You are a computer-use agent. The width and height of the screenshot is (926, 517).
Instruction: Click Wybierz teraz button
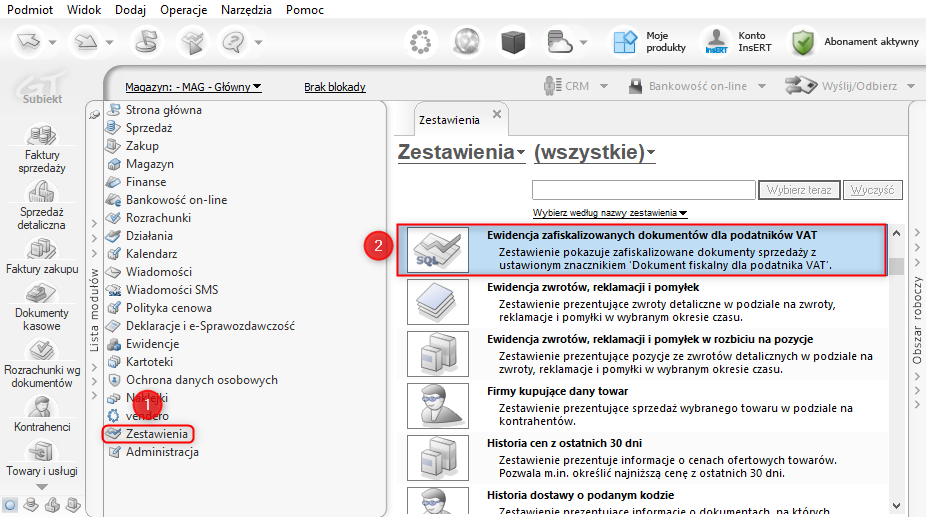point(799,190)
